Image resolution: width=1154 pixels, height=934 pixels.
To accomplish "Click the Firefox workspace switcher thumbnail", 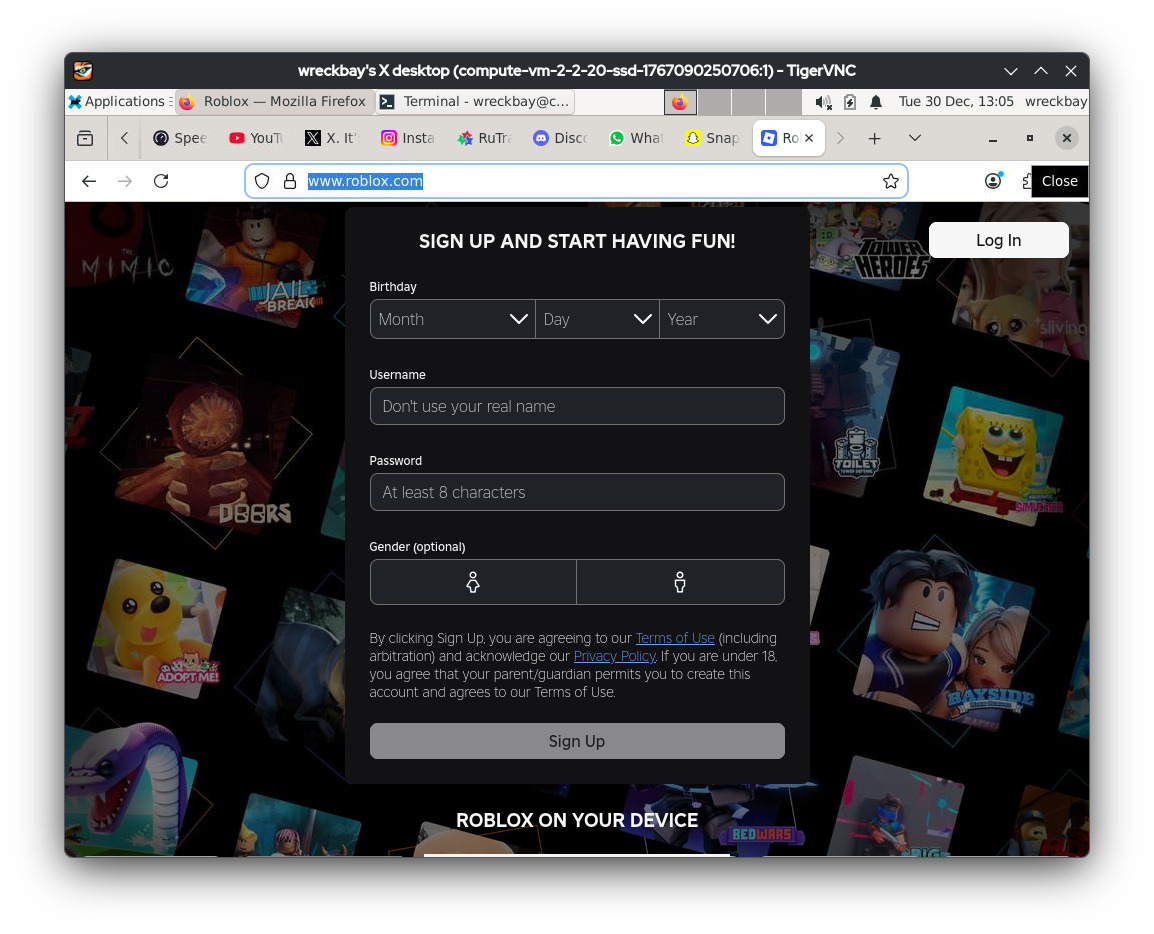I will pos(680,102).
